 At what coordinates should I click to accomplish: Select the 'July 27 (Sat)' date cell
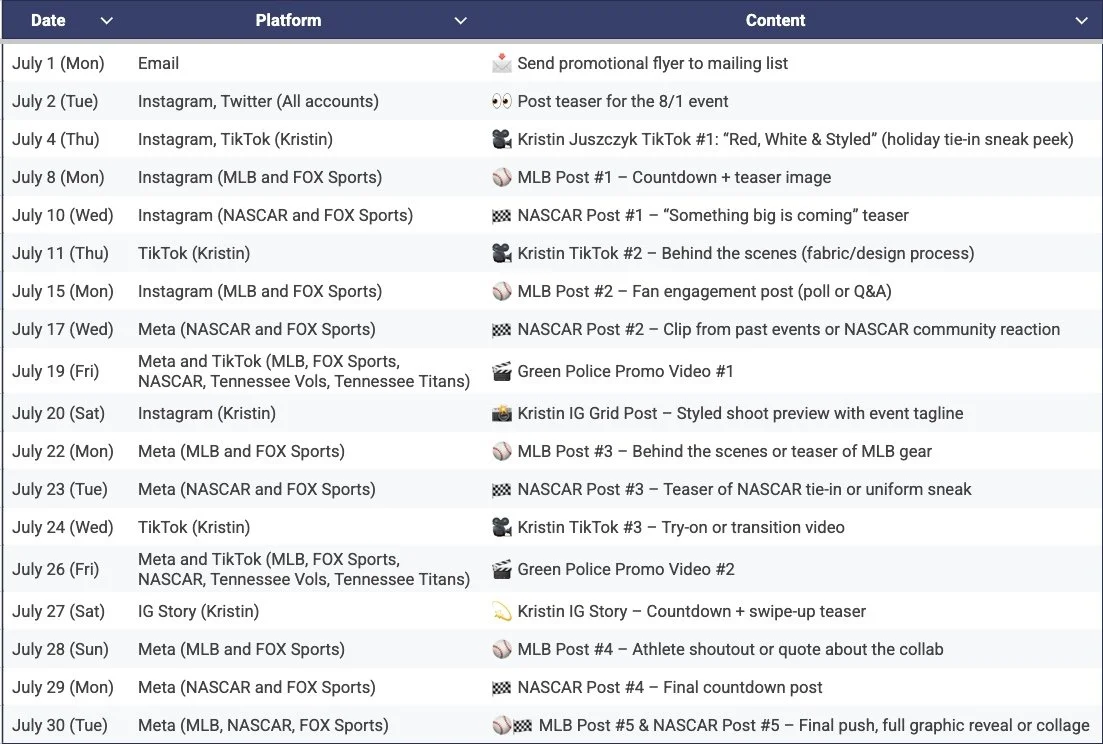pos(58,612)
